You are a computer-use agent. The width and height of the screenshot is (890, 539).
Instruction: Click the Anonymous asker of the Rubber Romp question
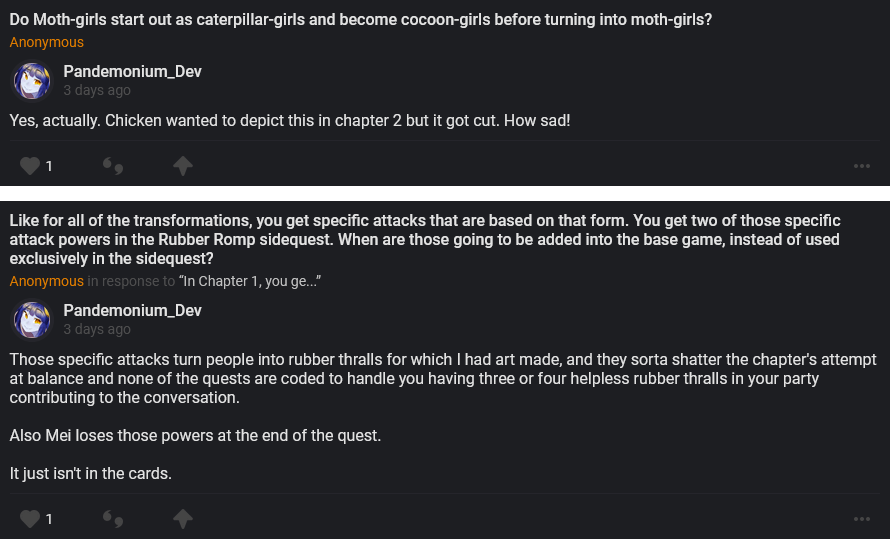pyautogui.click(x=47, y=281)
